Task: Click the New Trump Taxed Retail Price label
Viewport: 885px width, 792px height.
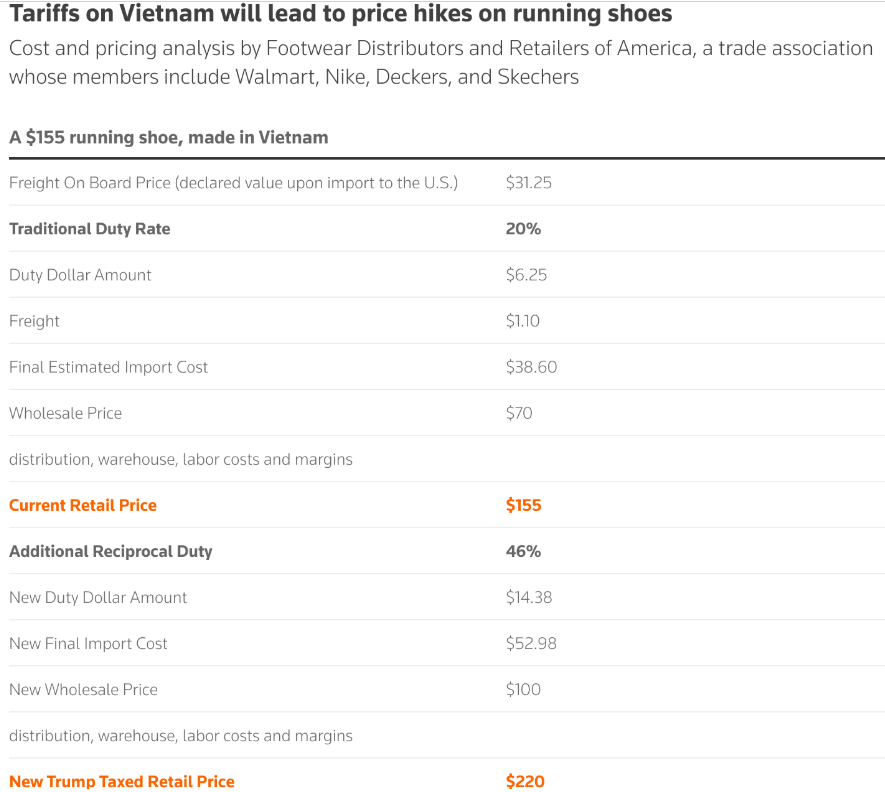Action: (x=122, y=781)
